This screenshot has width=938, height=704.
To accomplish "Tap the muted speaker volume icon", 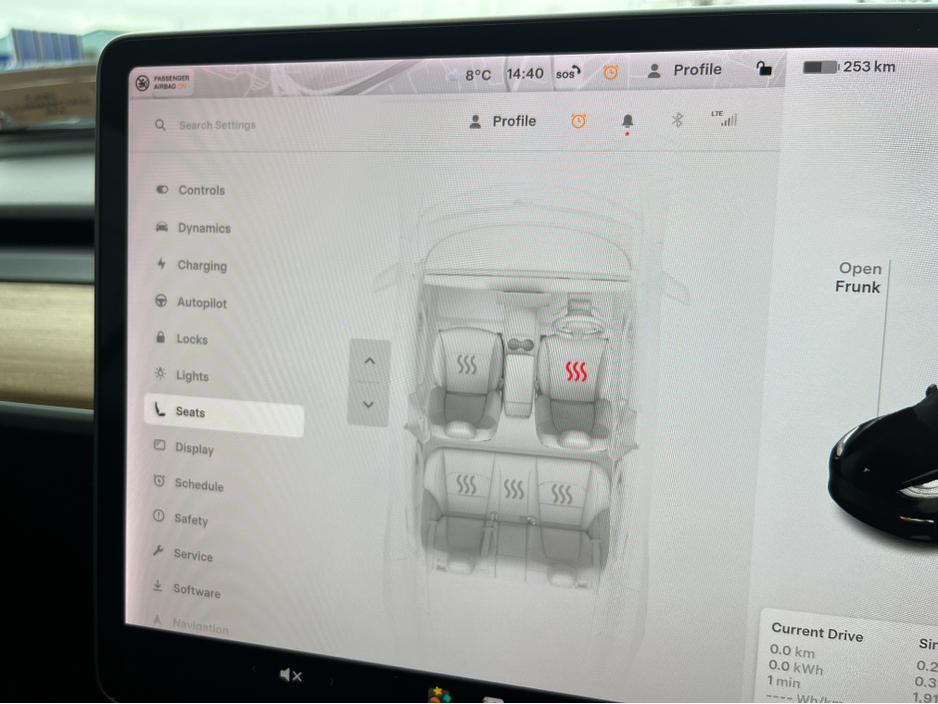I will point(291,676).
